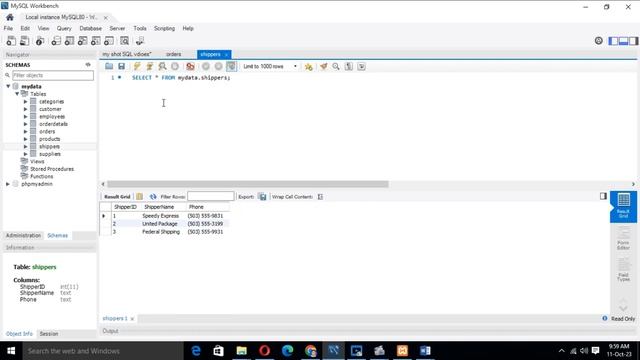
Task: Open SQL script file from main toolbar
Action: 24,41
